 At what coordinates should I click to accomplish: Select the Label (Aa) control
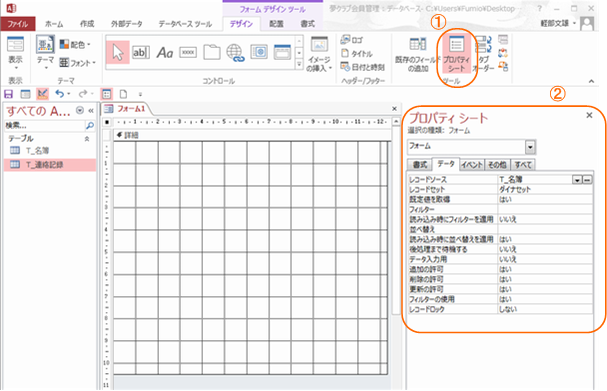pos(165,53)
